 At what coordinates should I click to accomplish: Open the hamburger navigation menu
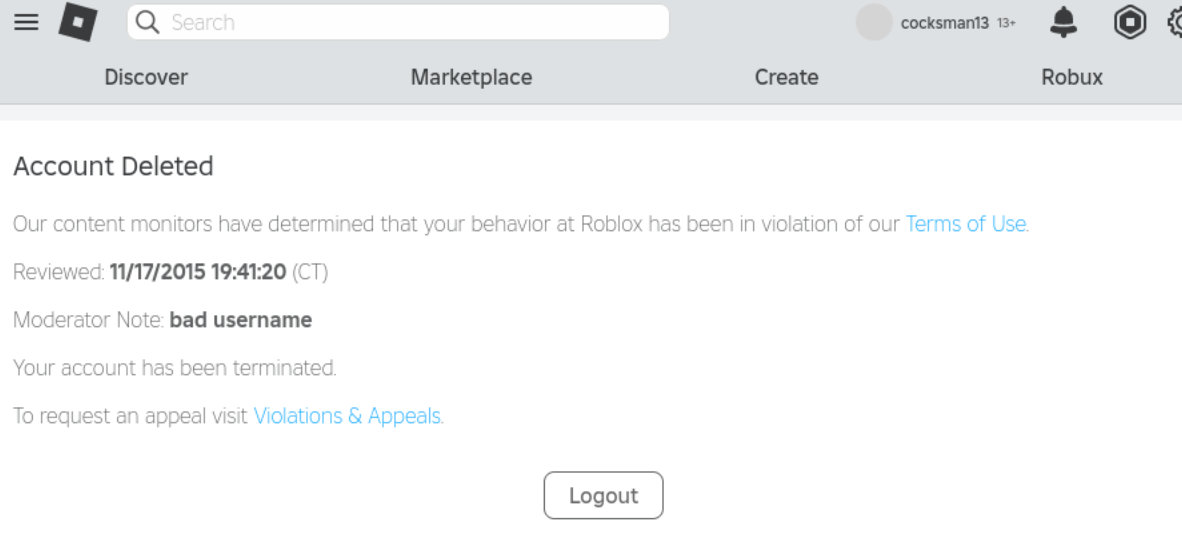[x=26, y=22]
